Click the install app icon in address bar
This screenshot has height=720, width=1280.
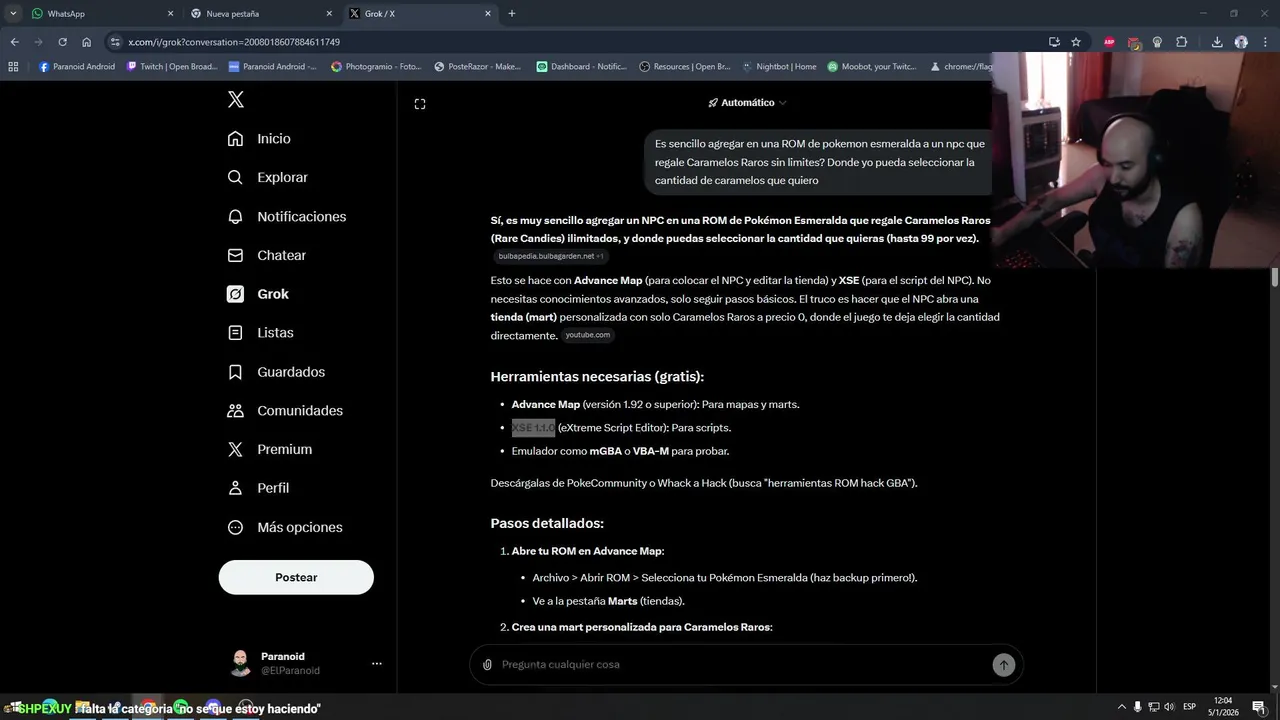point(1054,42)
